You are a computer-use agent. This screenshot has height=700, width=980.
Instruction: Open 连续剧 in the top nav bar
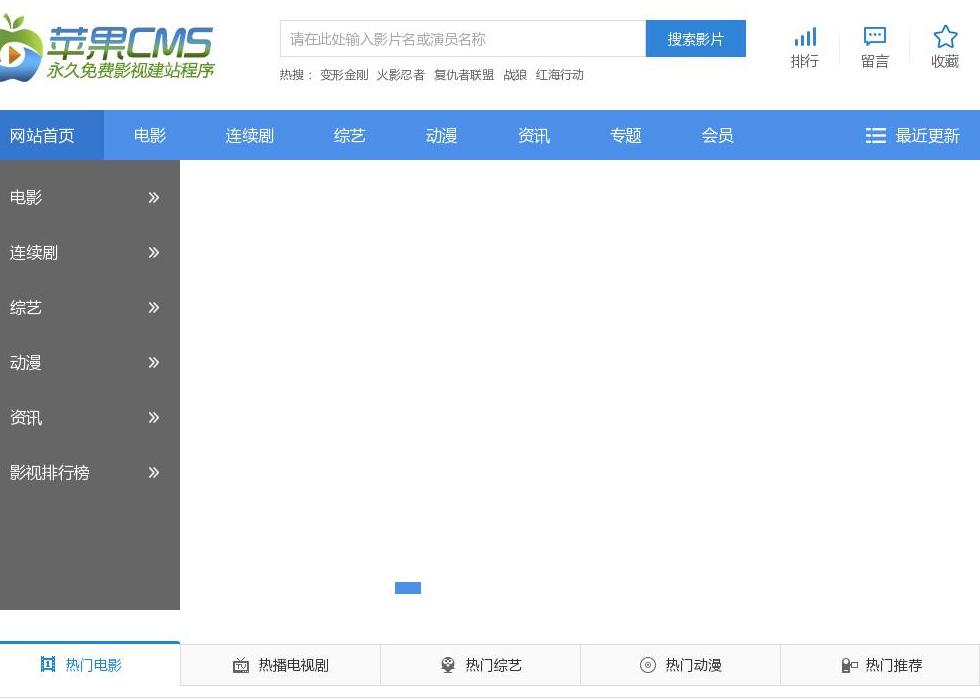250,135
